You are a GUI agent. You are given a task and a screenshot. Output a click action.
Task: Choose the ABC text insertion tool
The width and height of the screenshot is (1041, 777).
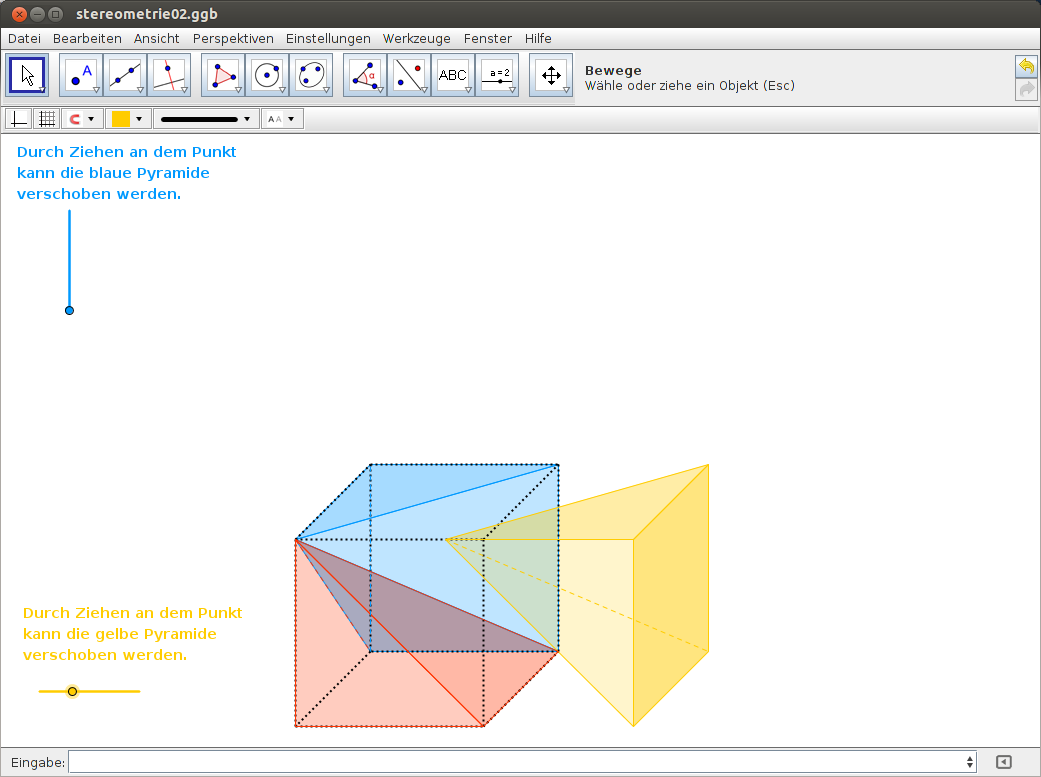click(453, 75)
